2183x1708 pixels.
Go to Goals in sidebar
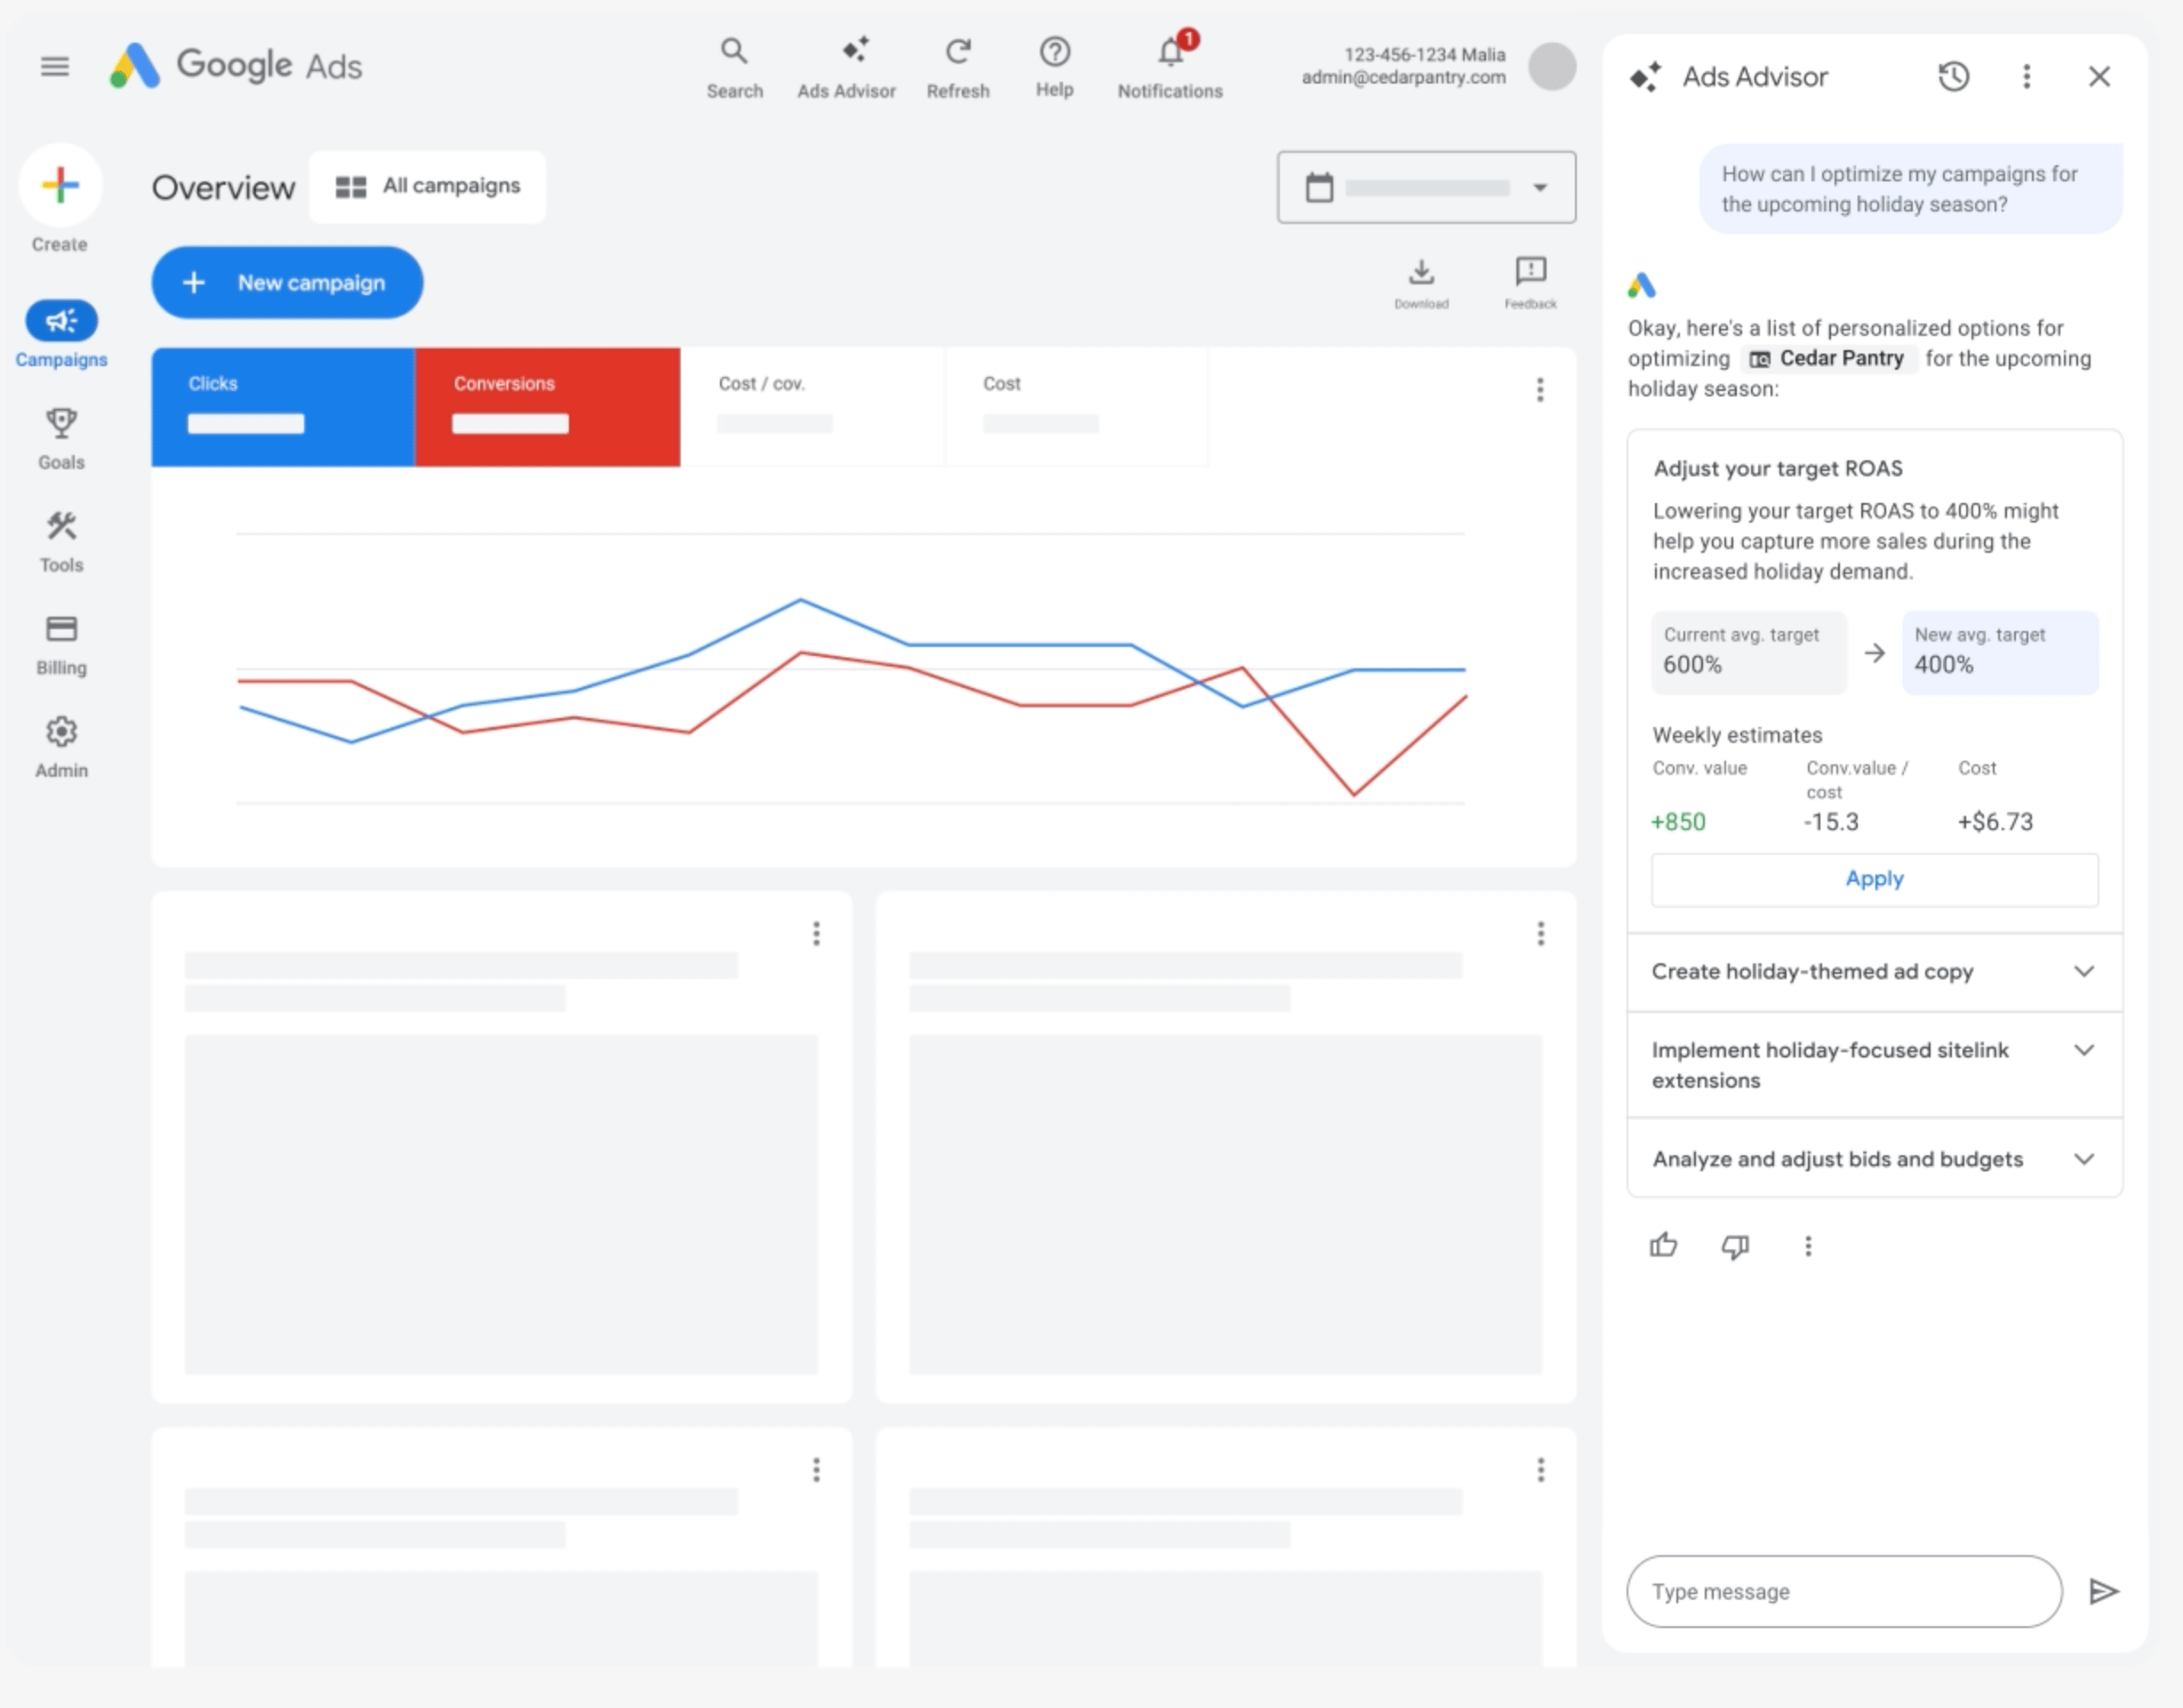[61, 438]
